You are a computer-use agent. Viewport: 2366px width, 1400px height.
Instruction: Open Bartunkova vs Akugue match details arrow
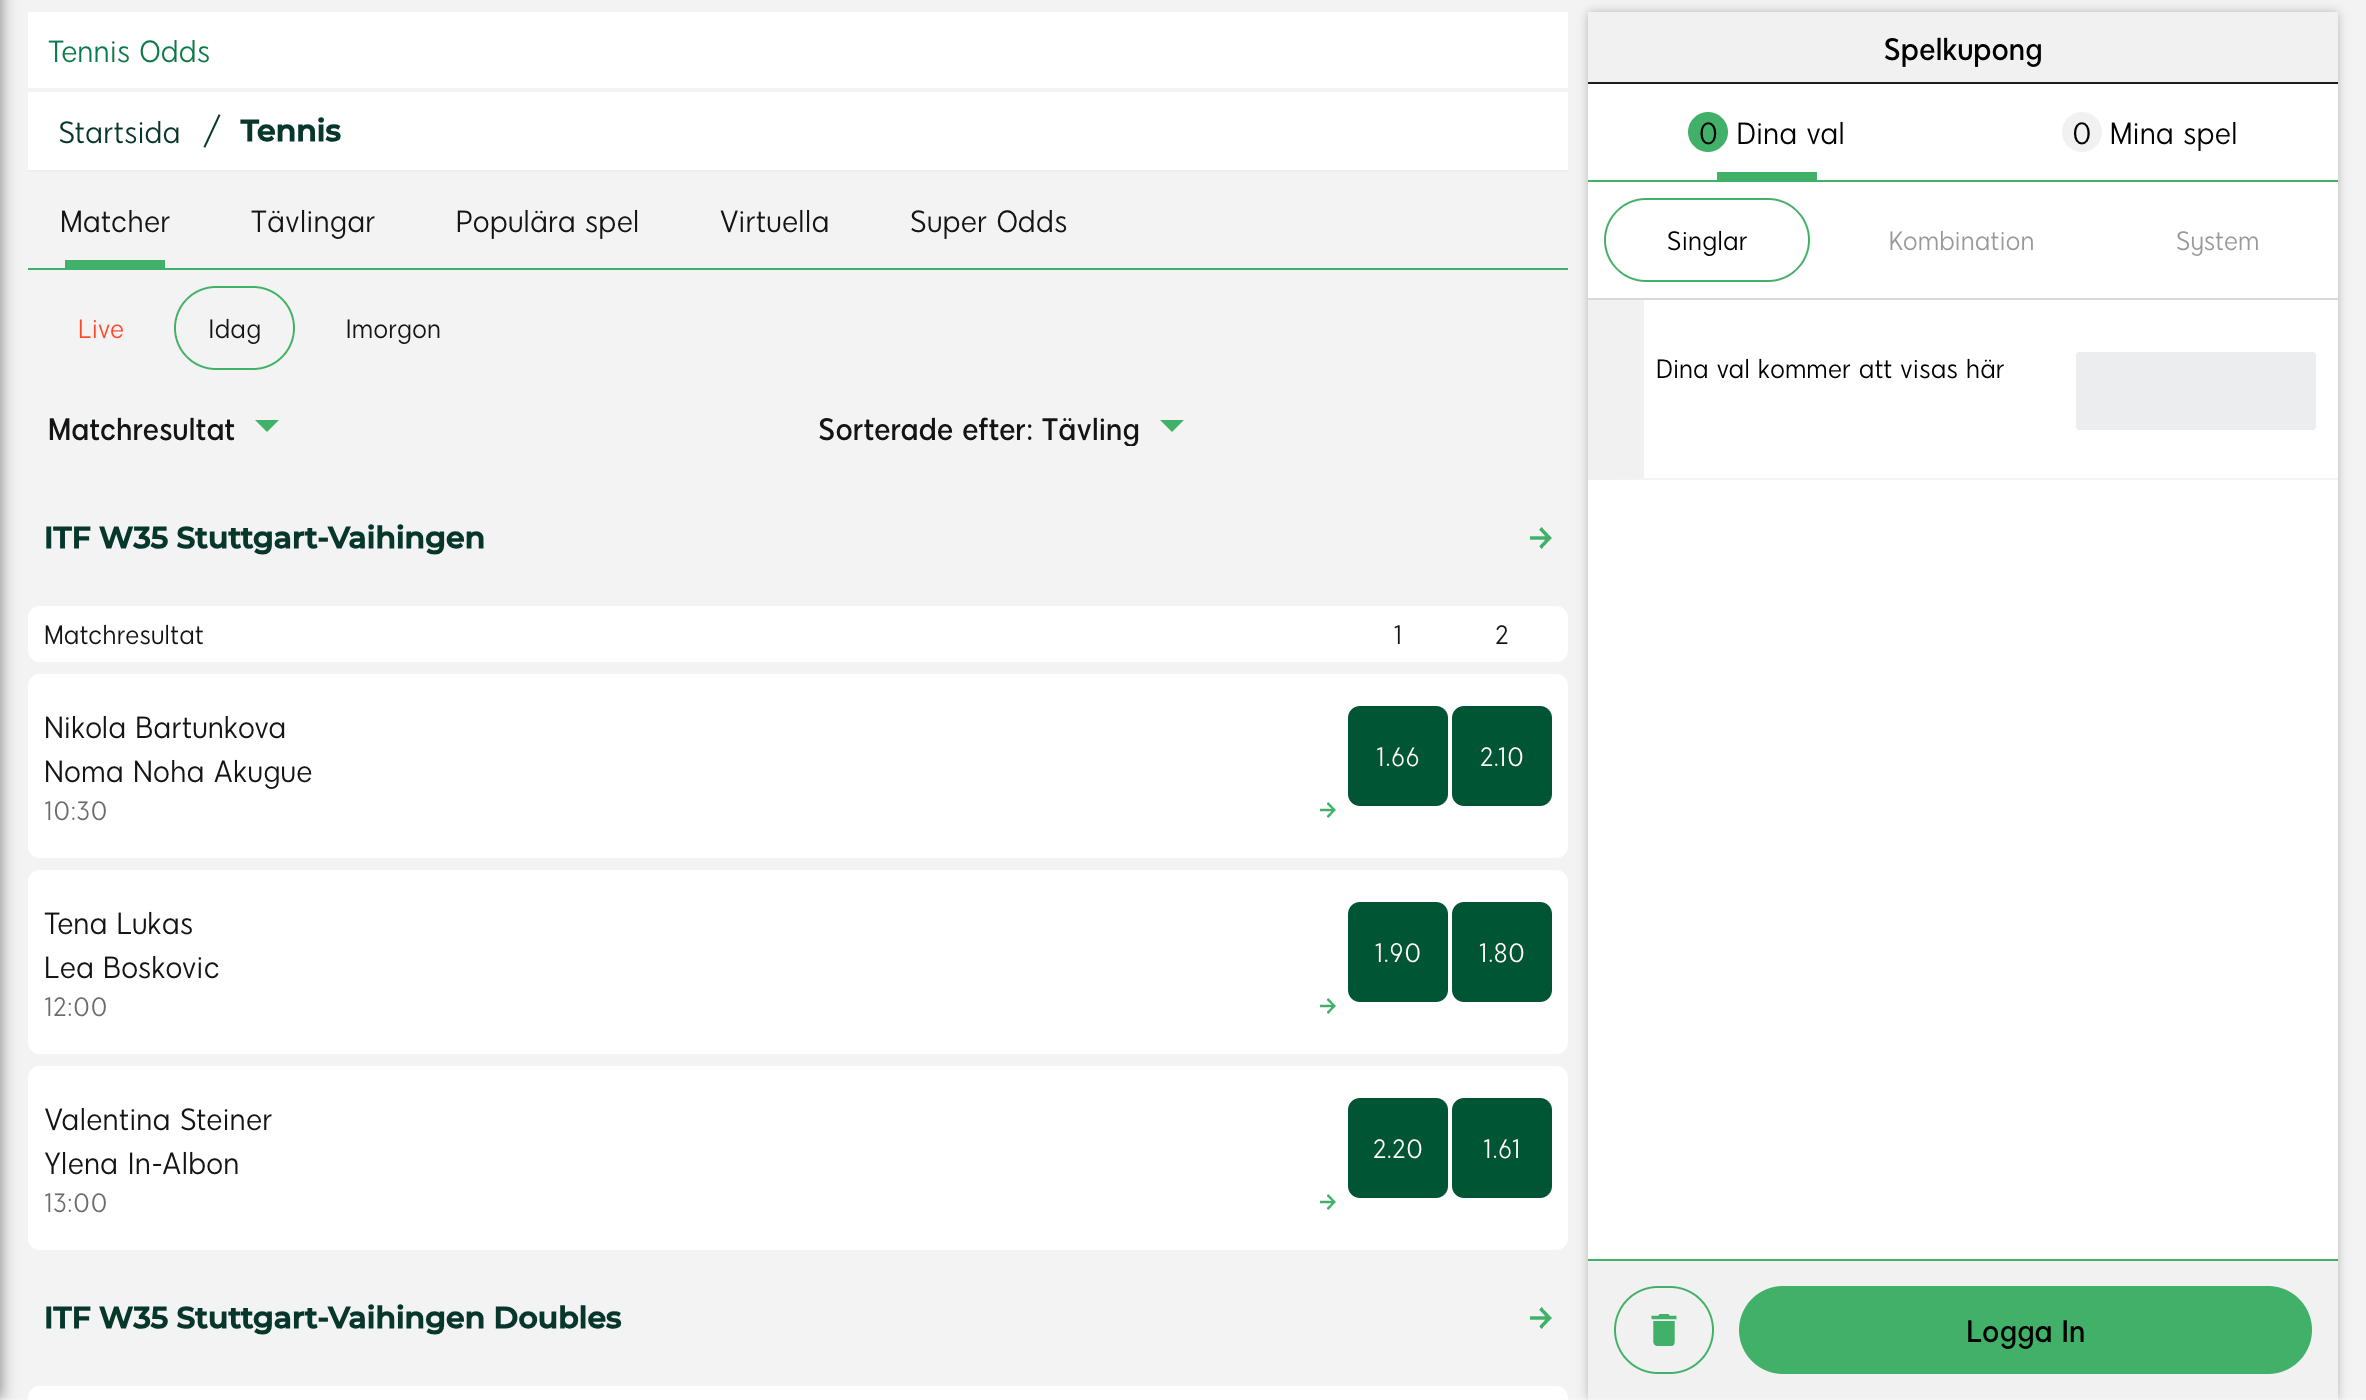(x=1328, y=810)
